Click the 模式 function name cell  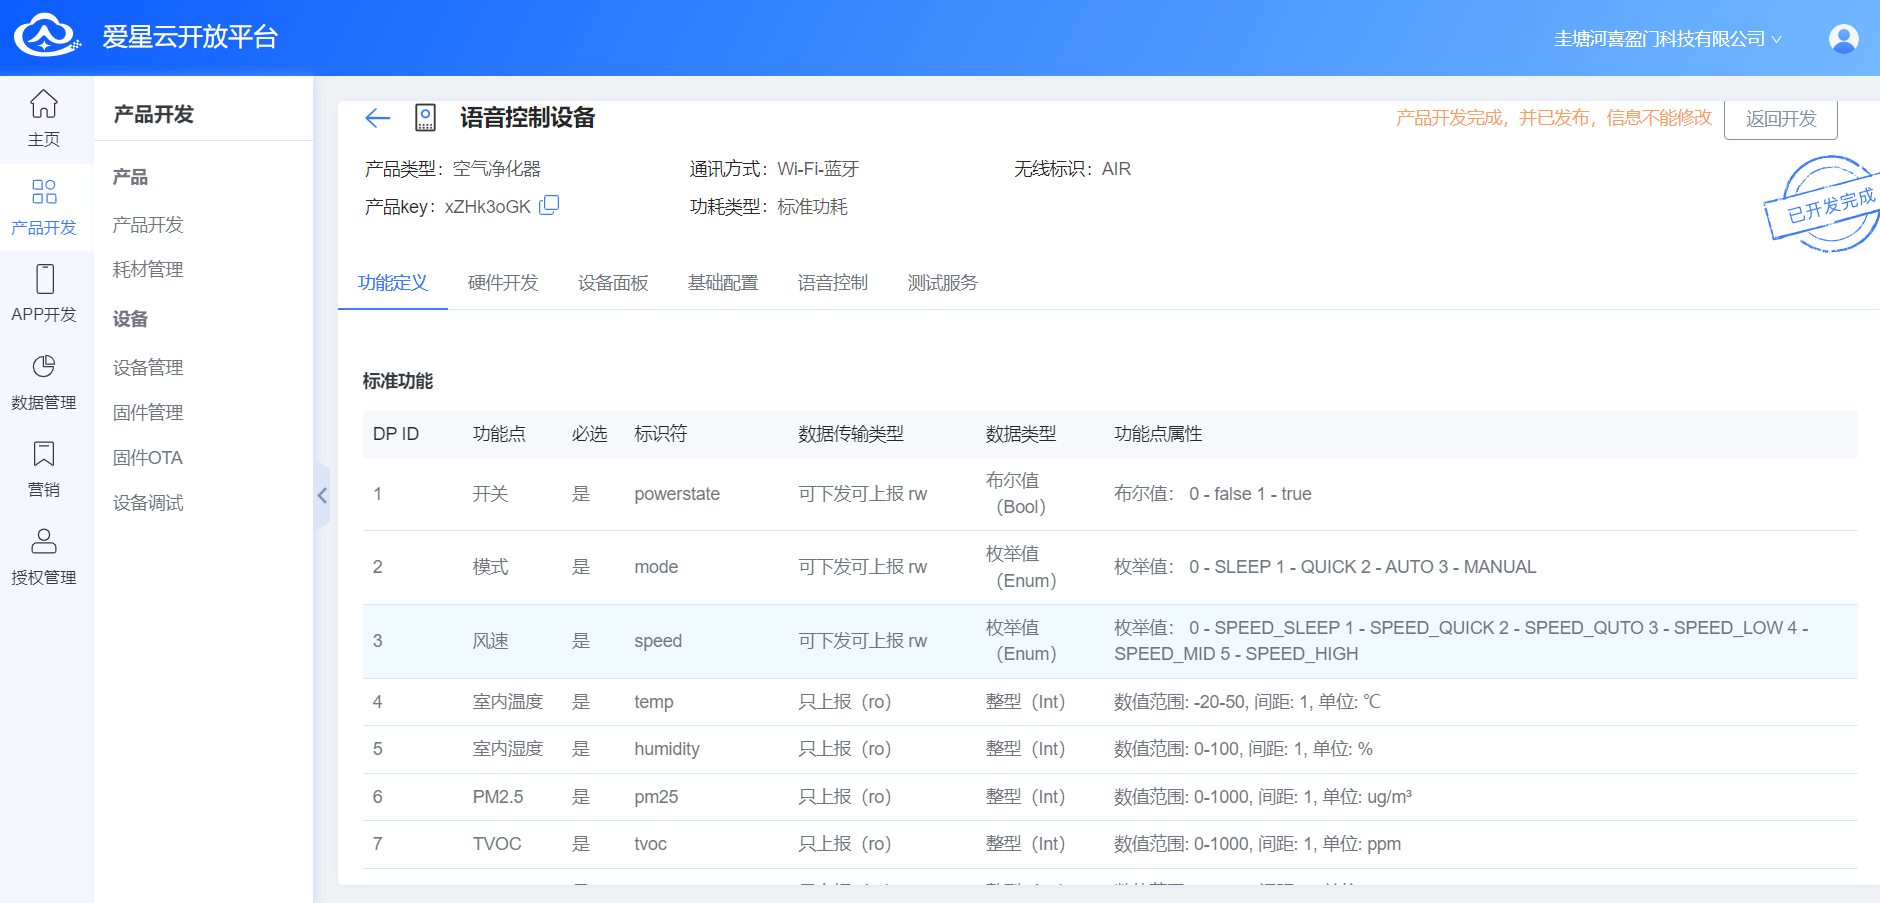[490, 567]
